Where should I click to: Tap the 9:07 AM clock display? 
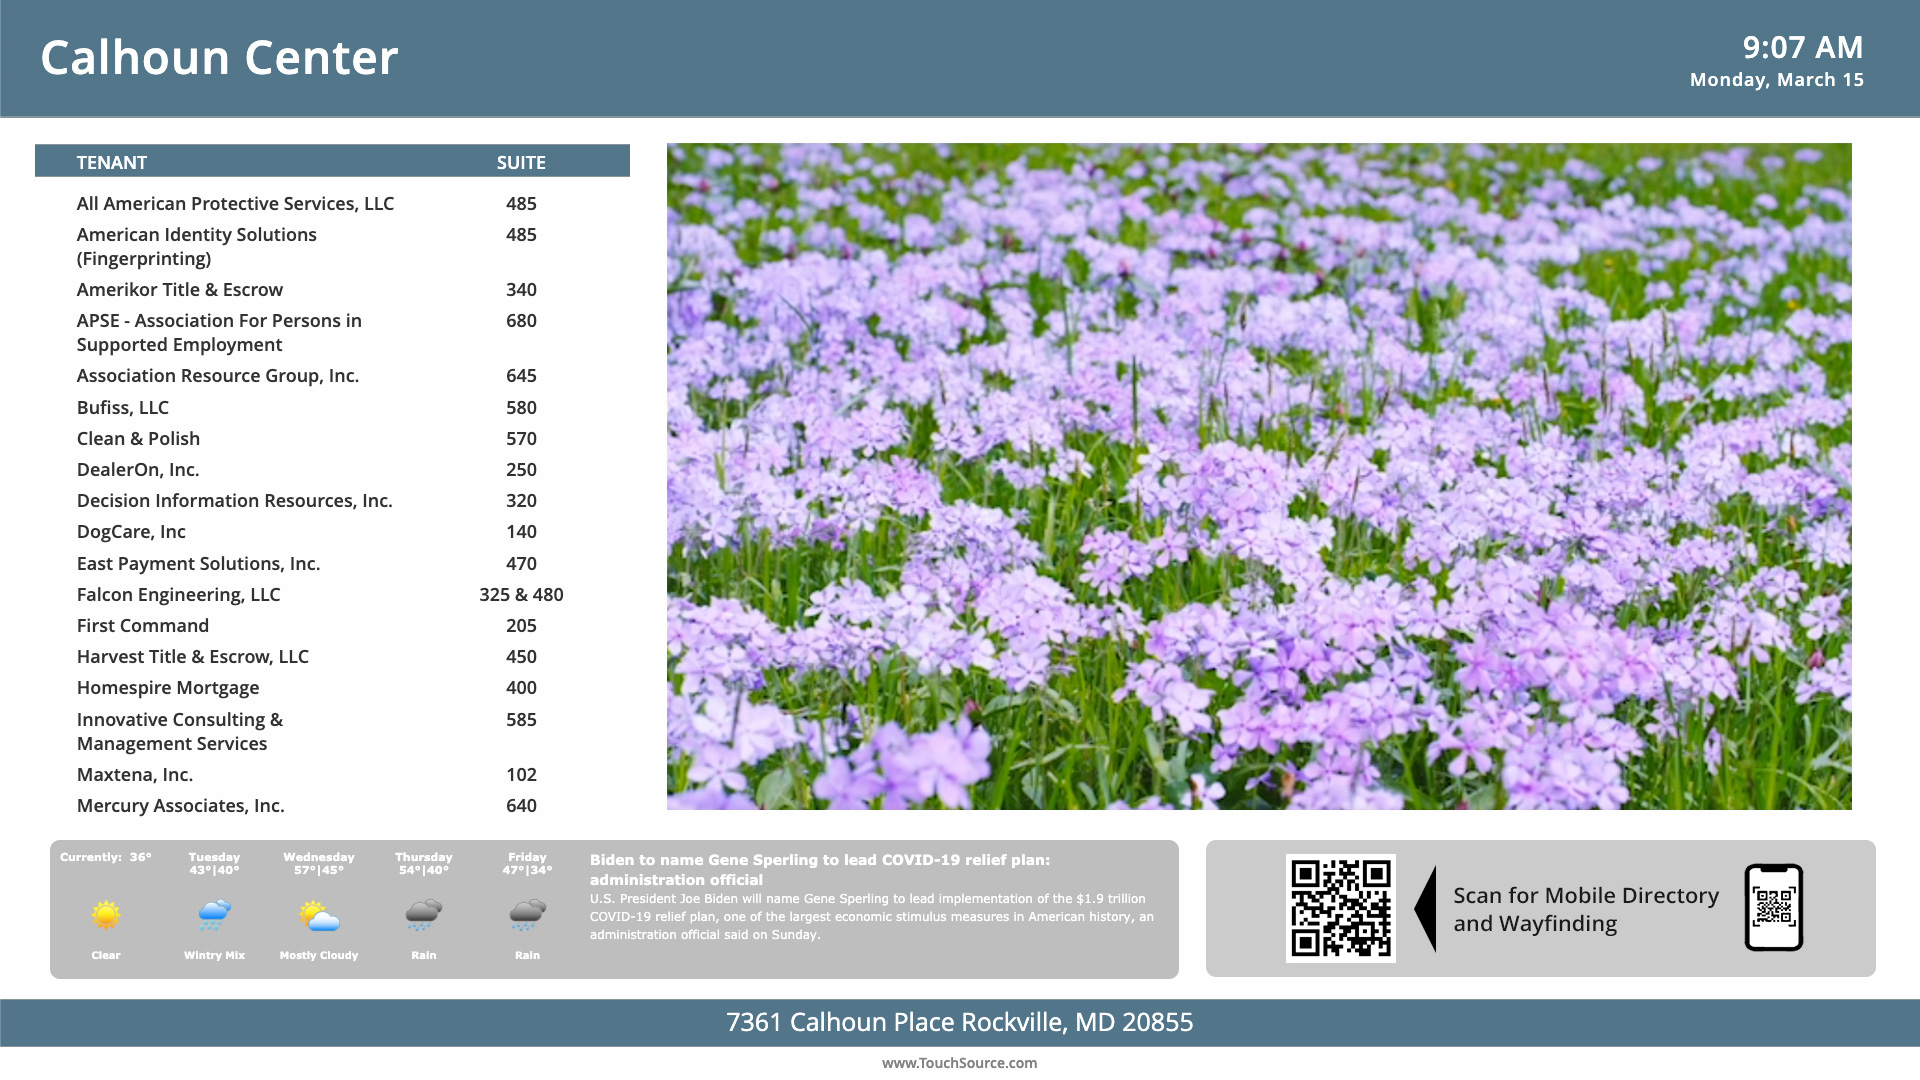(1802, 47)
